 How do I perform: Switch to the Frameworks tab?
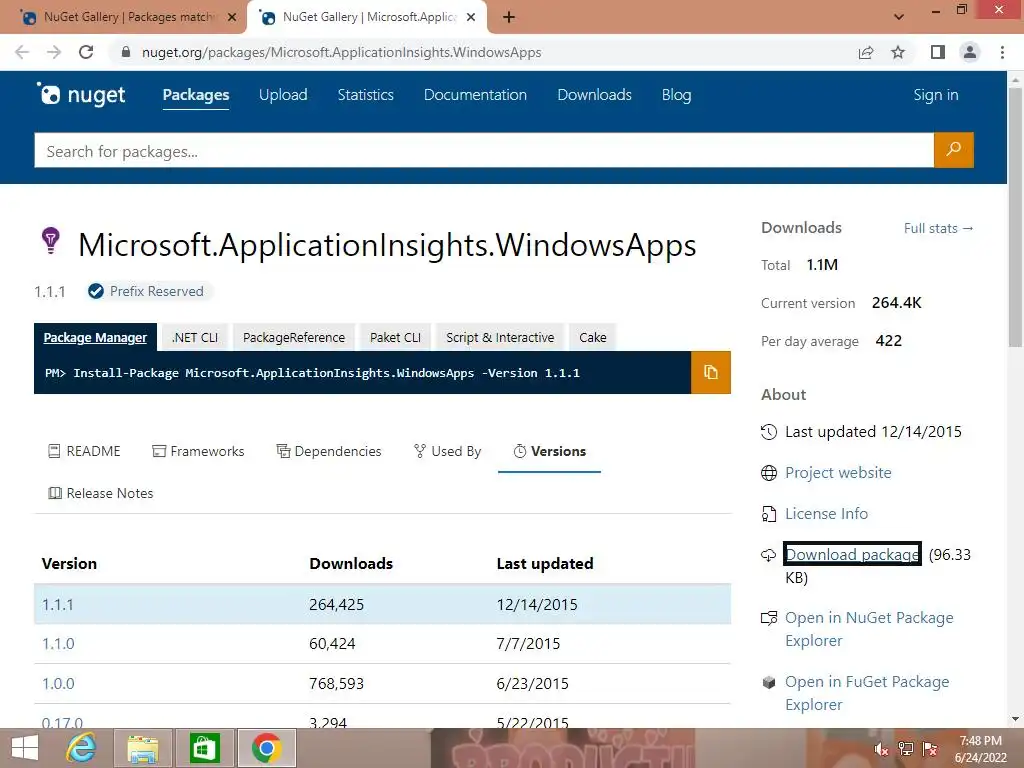(199, 451)
